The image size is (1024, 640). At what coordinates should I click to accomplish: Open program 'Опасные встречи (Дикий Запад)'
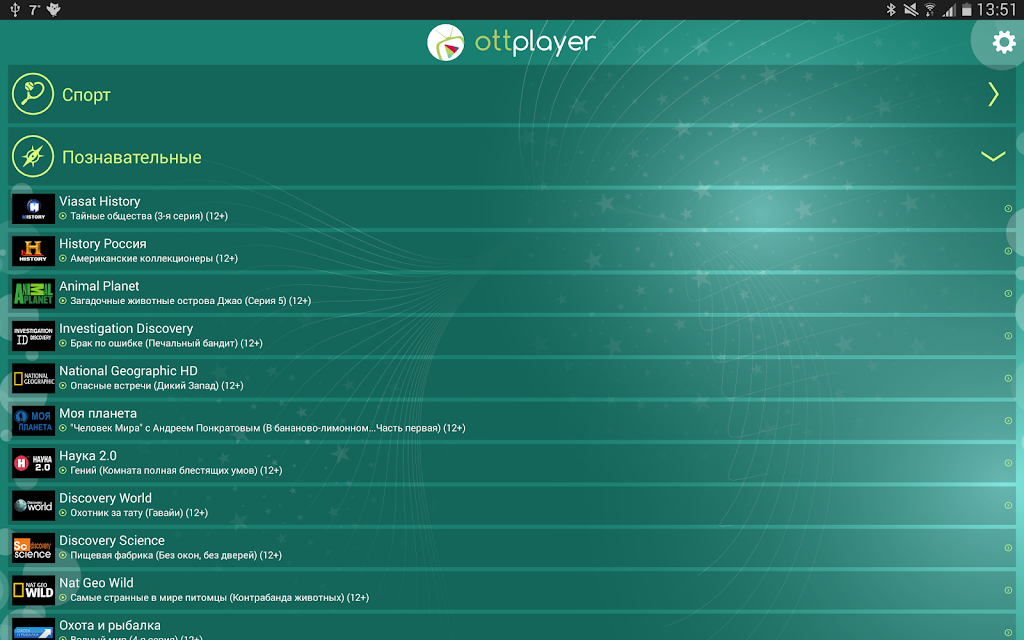pos(157,386)
